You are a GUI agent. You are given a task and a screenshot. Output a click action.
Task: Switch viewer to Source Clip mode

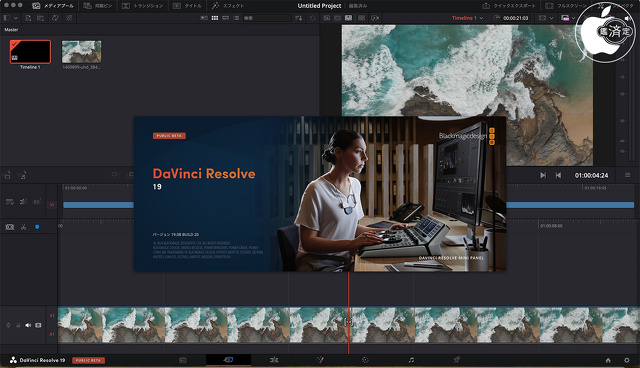(327, 18)
